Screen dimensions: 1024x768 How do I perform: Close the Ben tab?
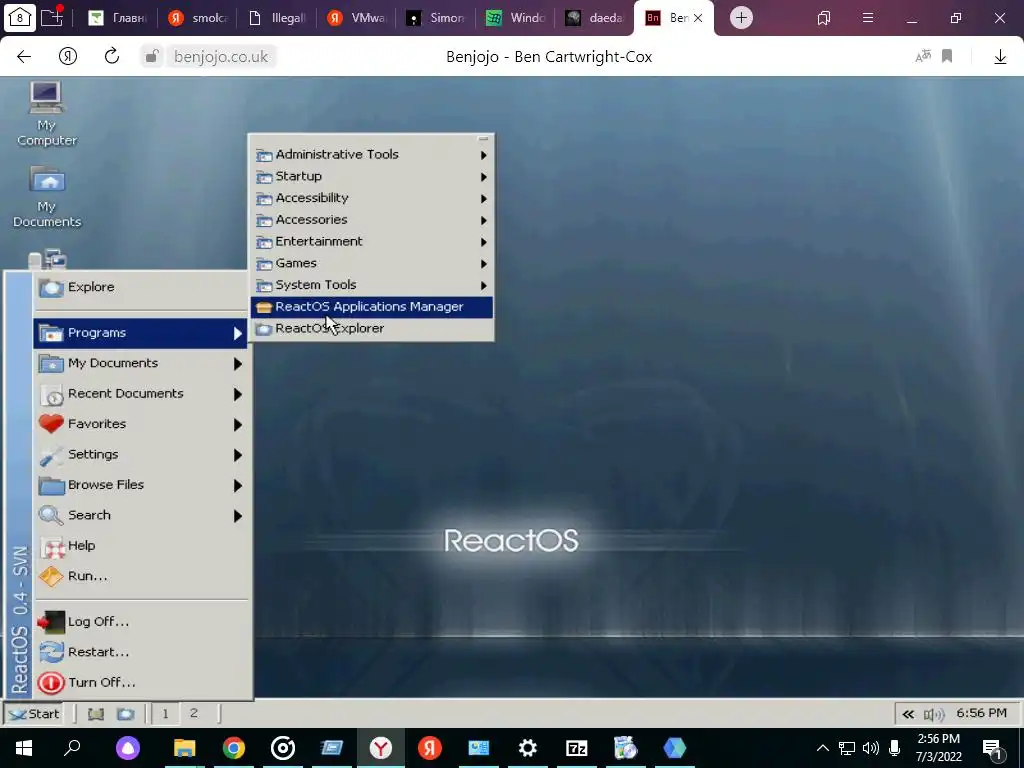pos(698,18)
